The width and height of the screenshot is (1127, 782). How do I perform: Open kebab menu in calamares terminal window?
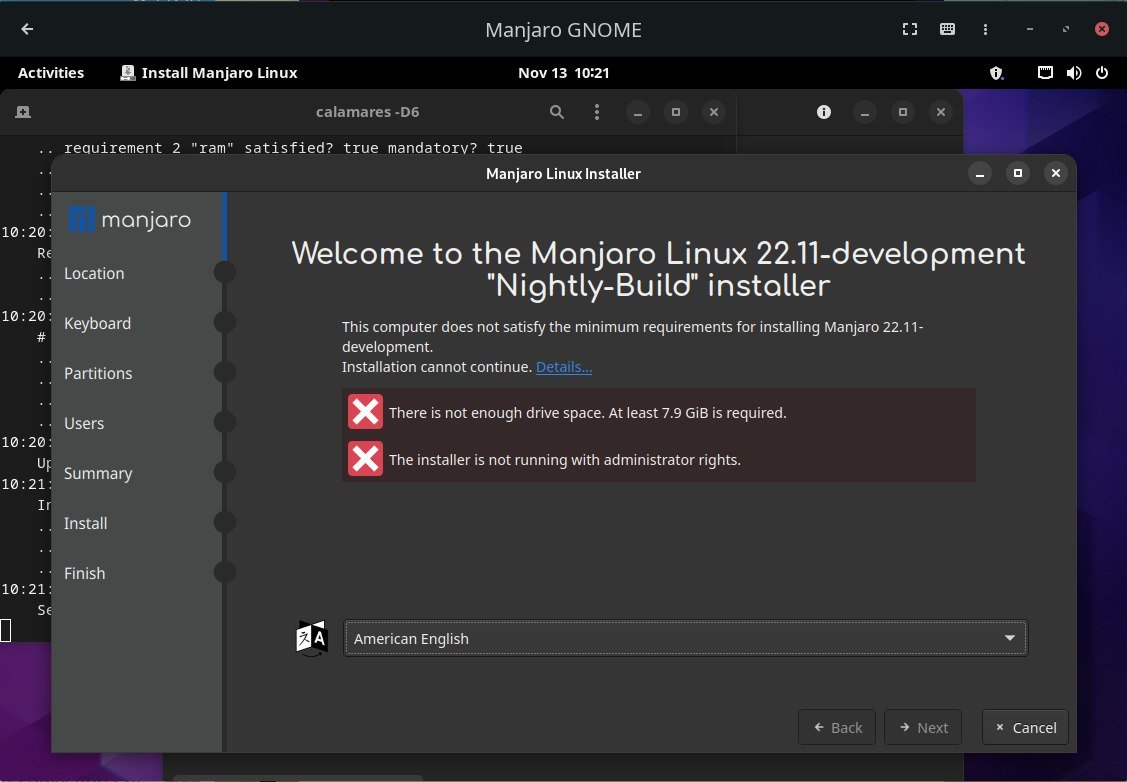[597, 112]
